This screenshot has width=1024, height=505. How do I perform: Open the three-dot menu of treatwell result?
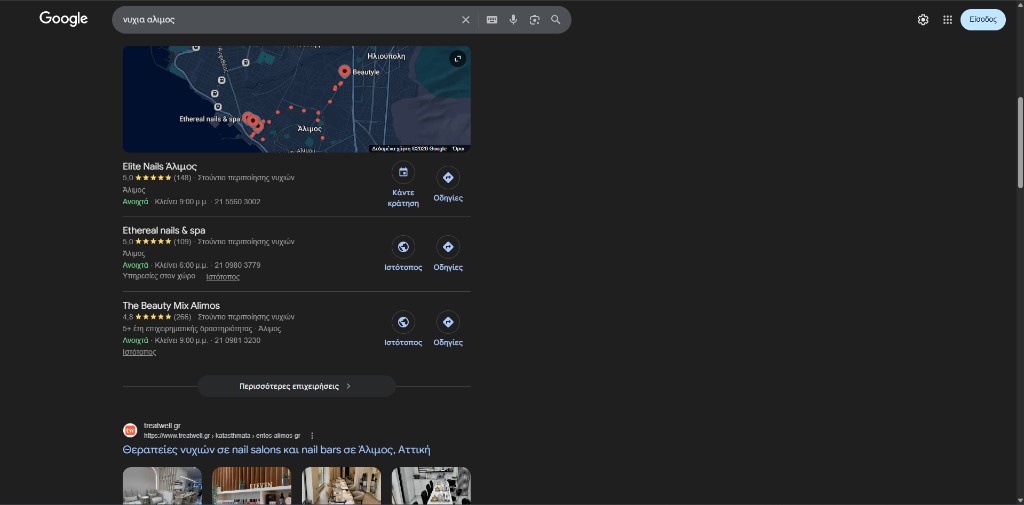312,436
